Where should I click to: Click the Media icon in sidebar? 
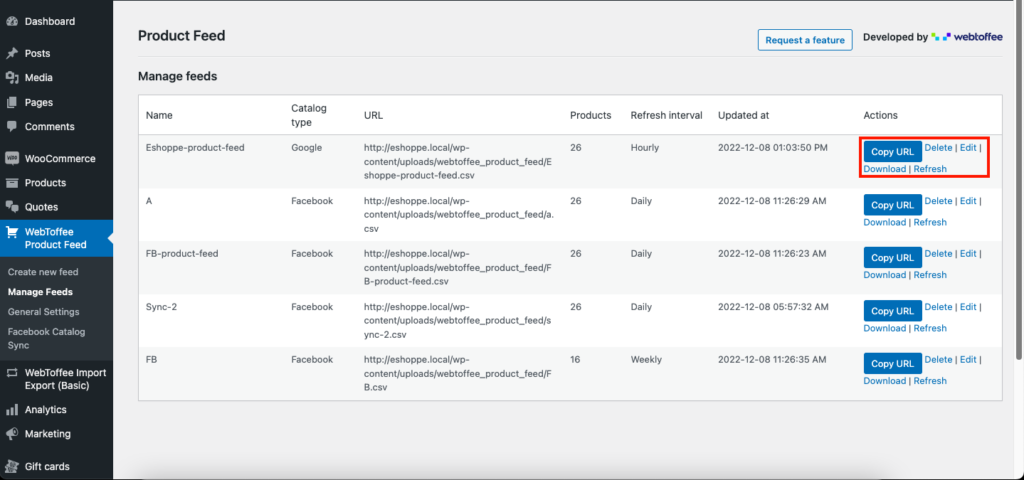pos(11,78)
